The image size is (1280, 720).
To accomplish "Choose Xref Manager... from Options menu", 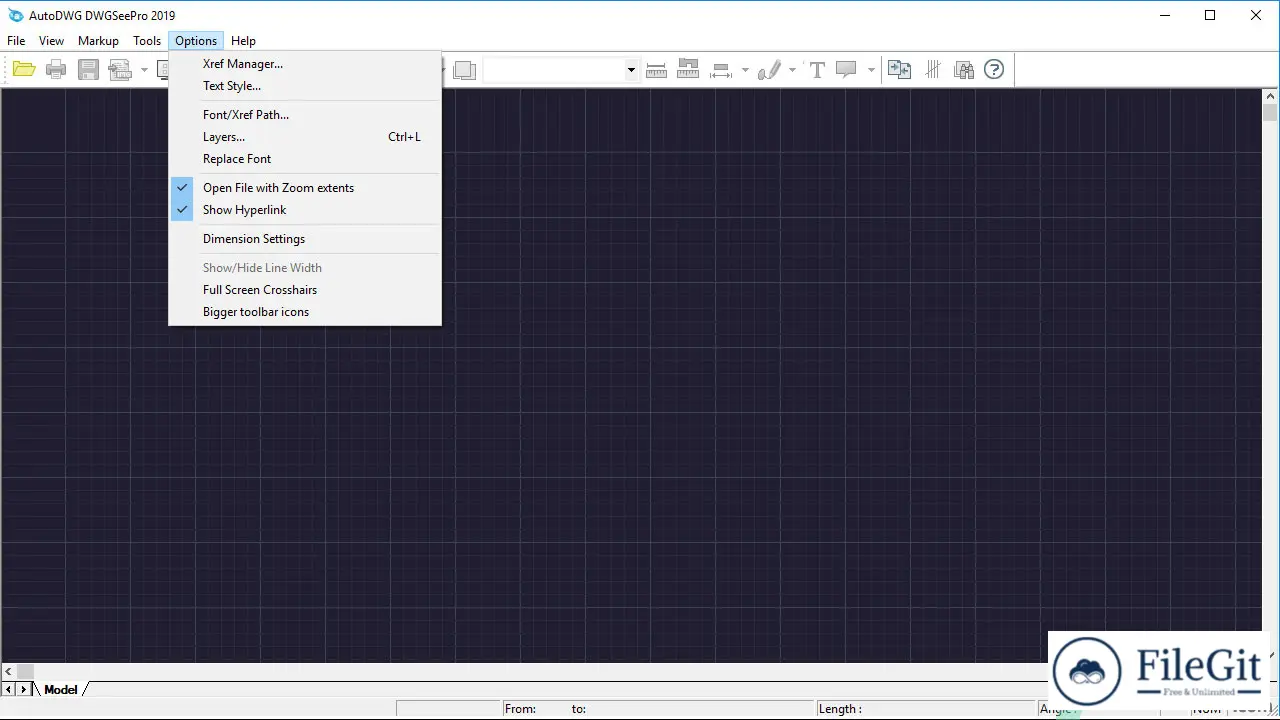I will pyautogui.click(x=305, y=64).
